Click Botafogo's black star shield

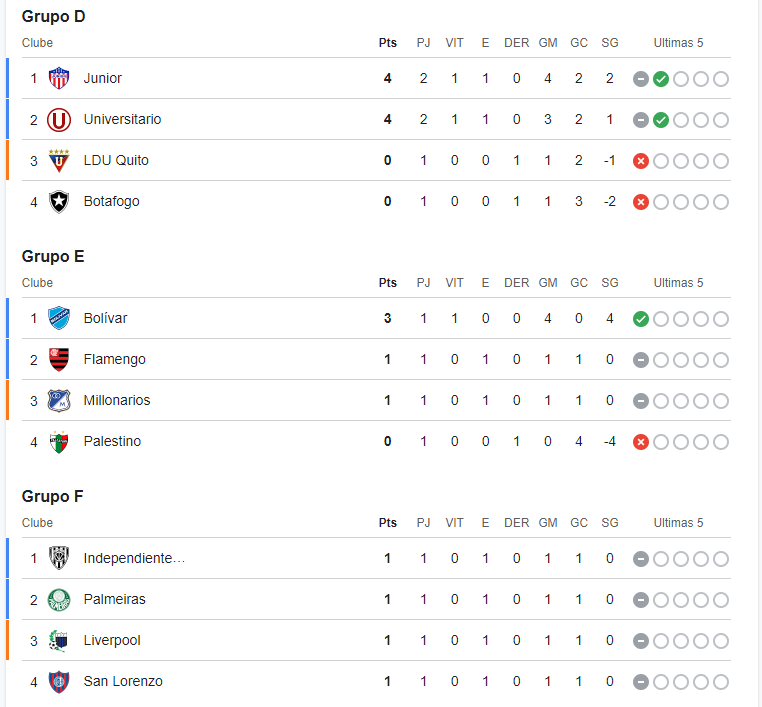point(59,202)
